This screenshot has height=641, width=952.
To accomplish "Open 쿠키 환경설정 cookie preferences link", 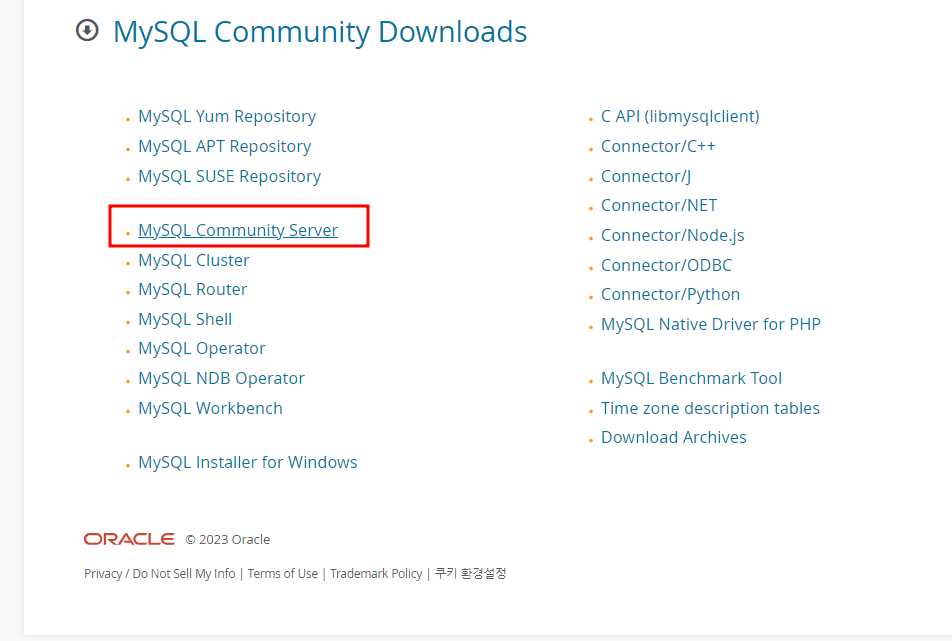I will [x=471, y=573].
